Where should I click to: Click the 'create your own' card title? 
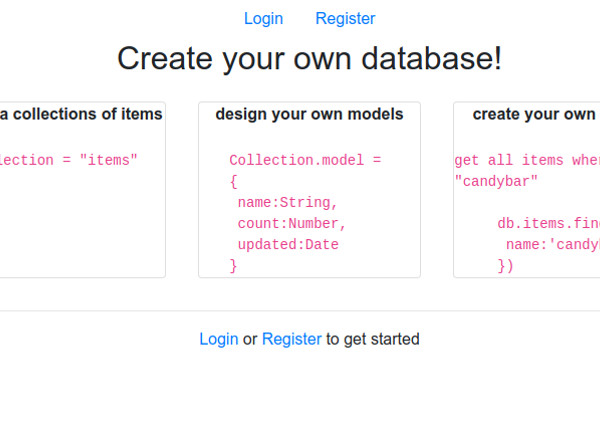tap(536, 114)
